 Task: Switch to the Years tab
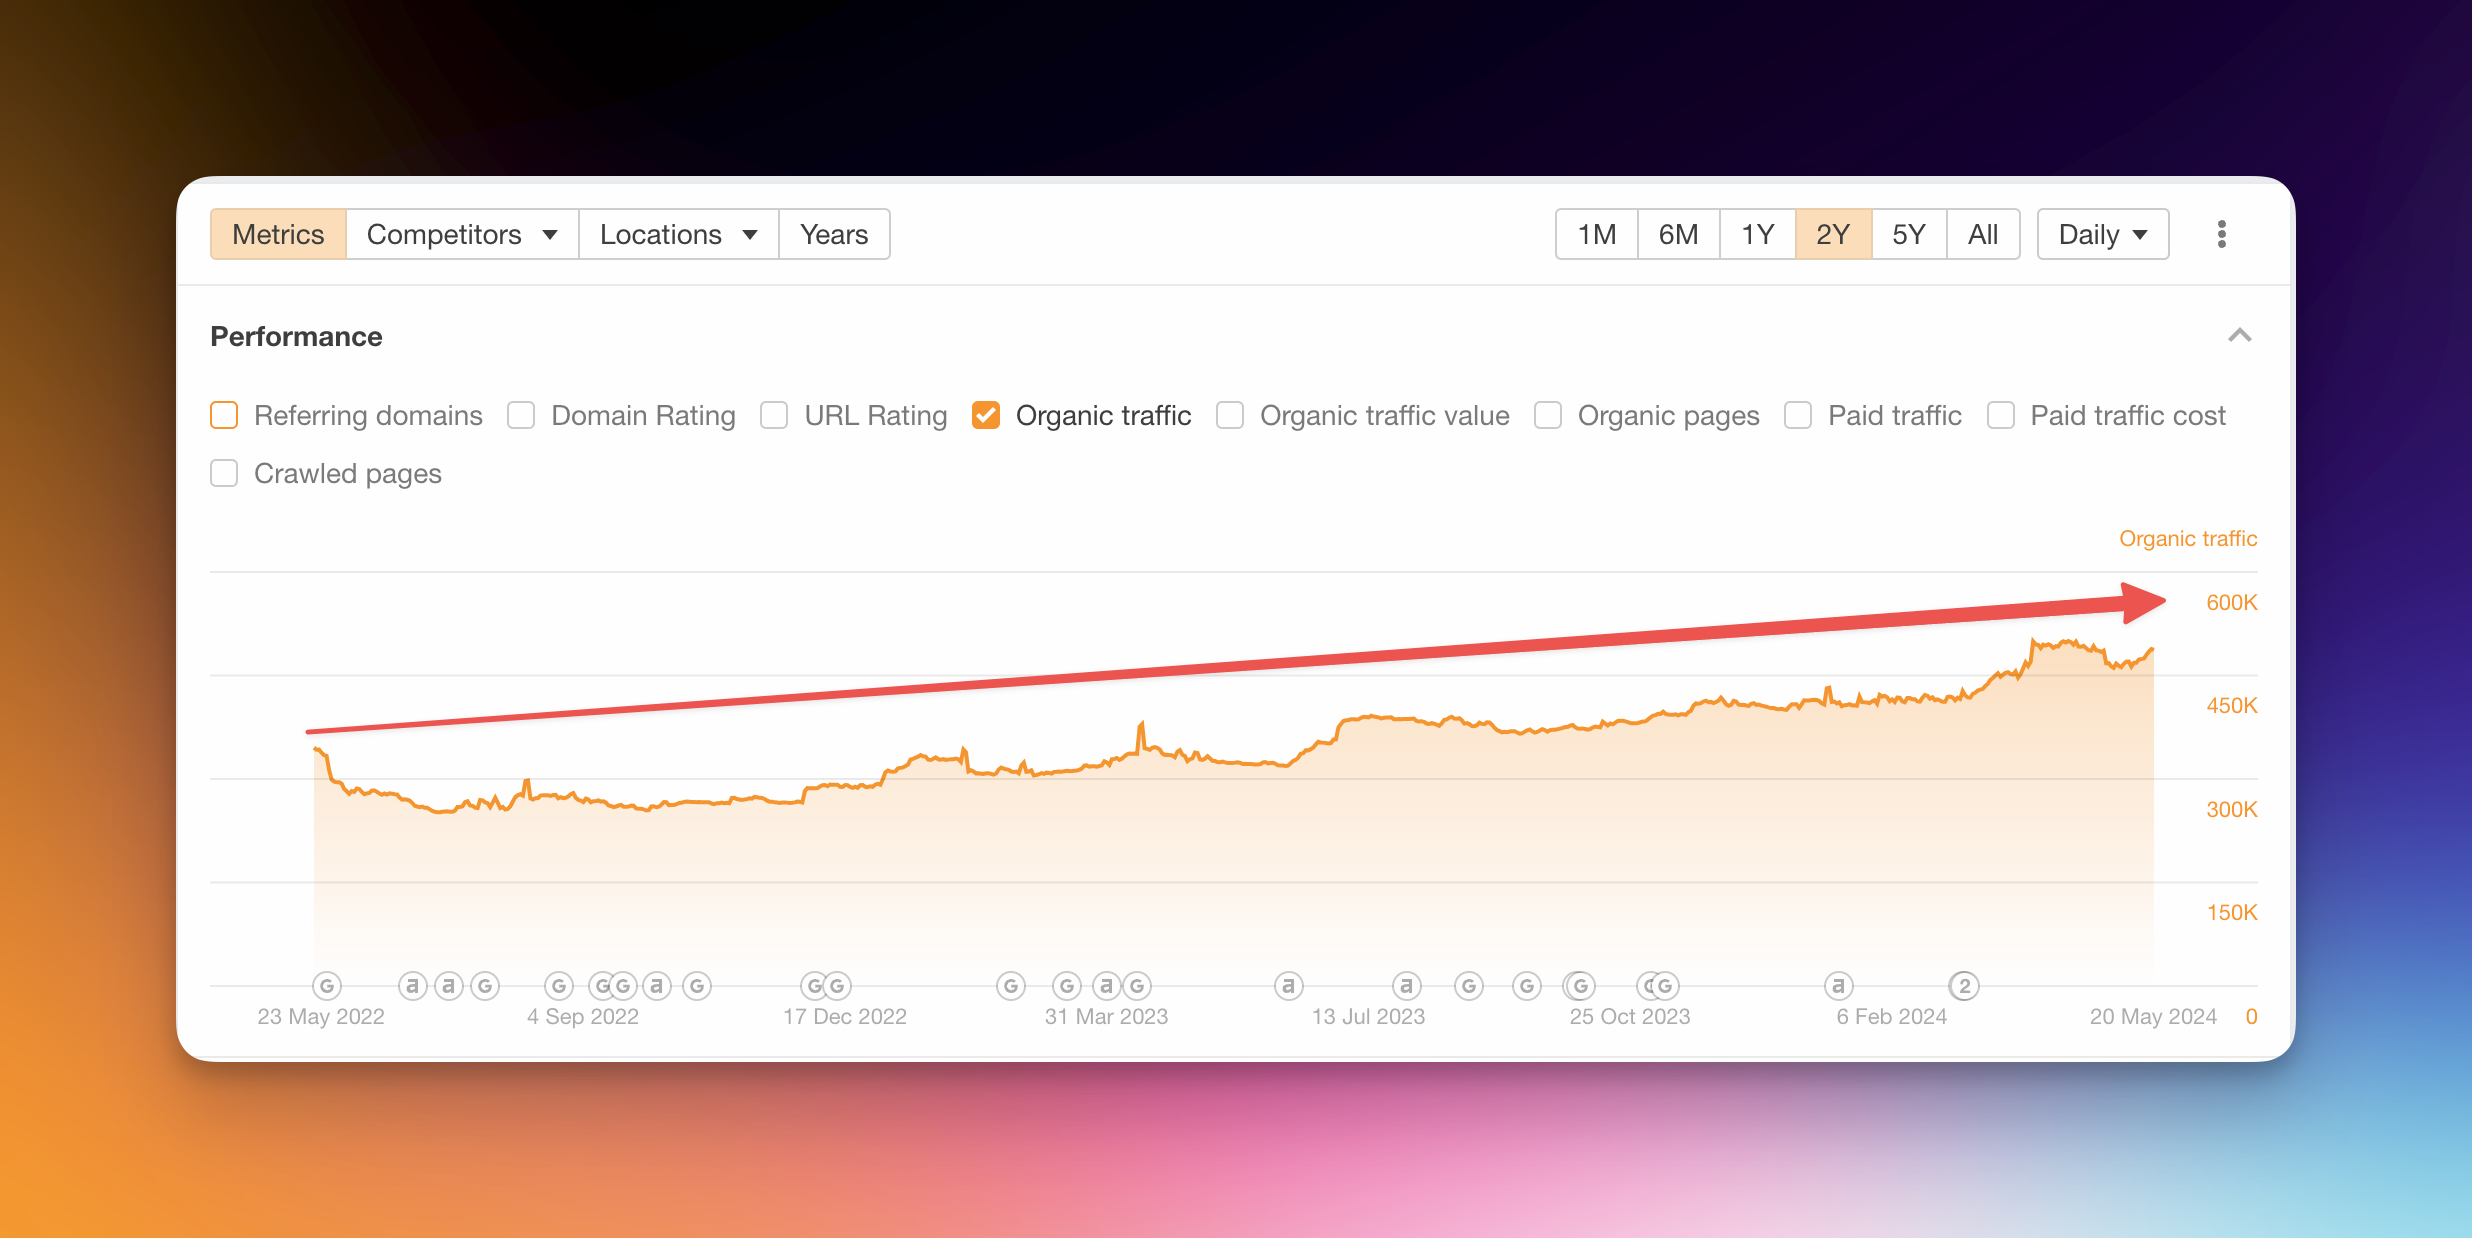(834, 234)
